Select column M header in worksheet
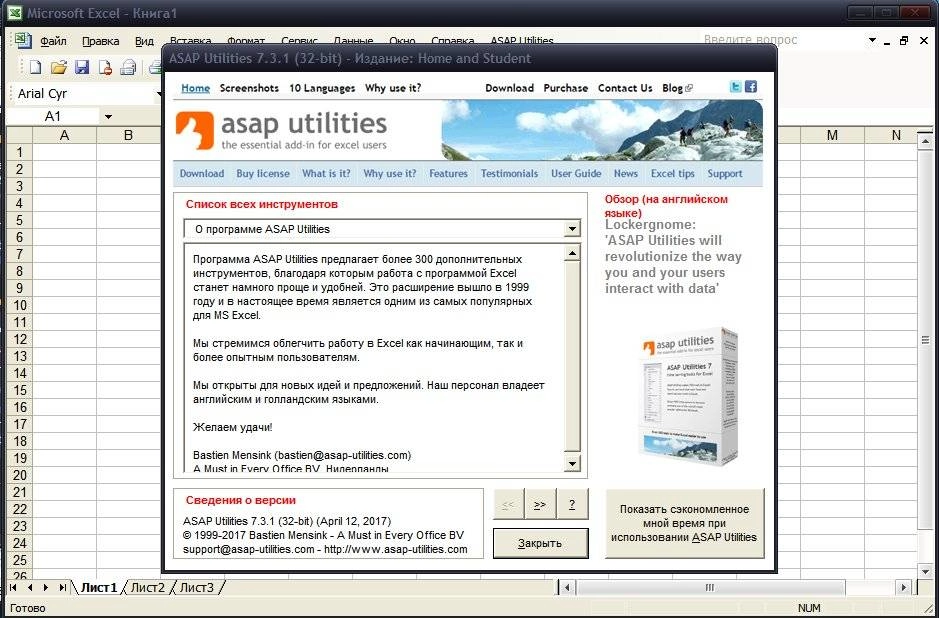Viewport: 939px width, 618px height. coord(832,135)
